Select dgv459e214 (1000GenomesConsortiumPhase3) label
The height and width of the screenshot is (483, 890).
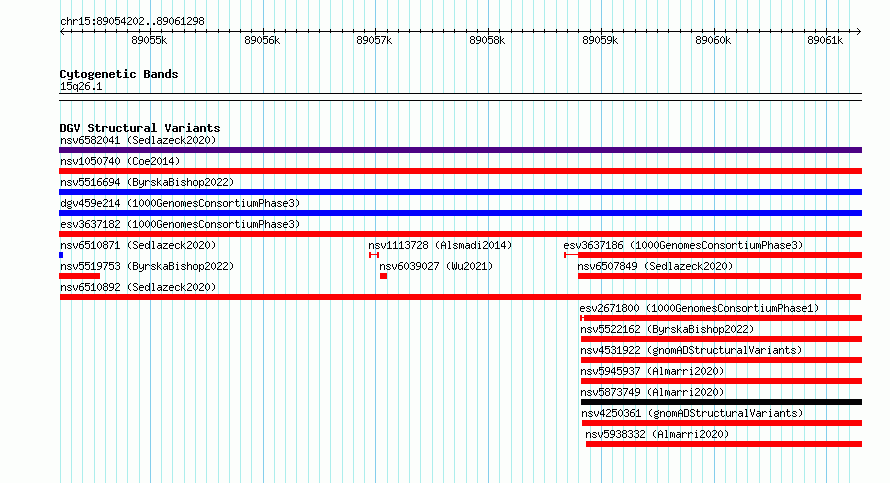point(180,203)
